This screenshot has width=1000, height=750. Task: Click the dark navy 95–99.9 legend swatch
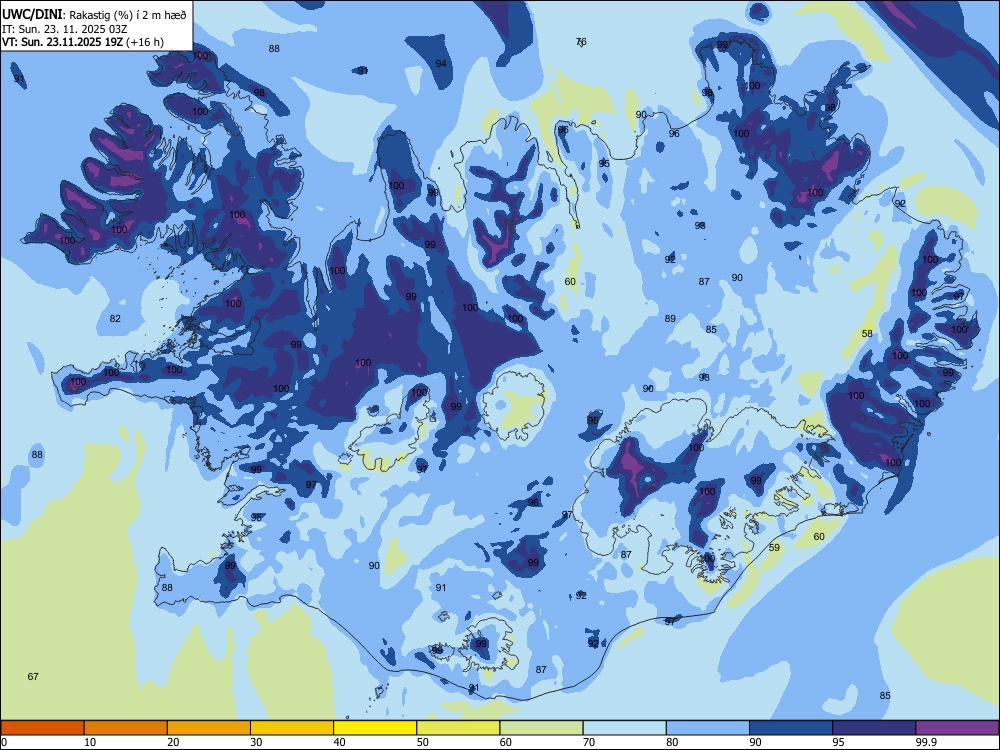[874, 728]
